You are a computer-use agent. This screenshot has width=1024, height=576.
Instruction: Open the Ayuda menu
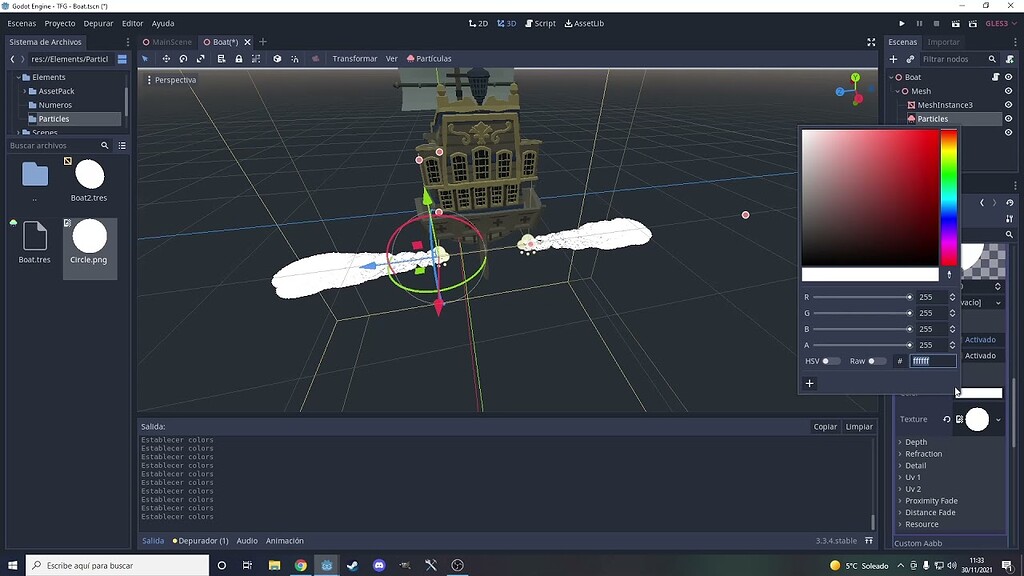(163, 24)
